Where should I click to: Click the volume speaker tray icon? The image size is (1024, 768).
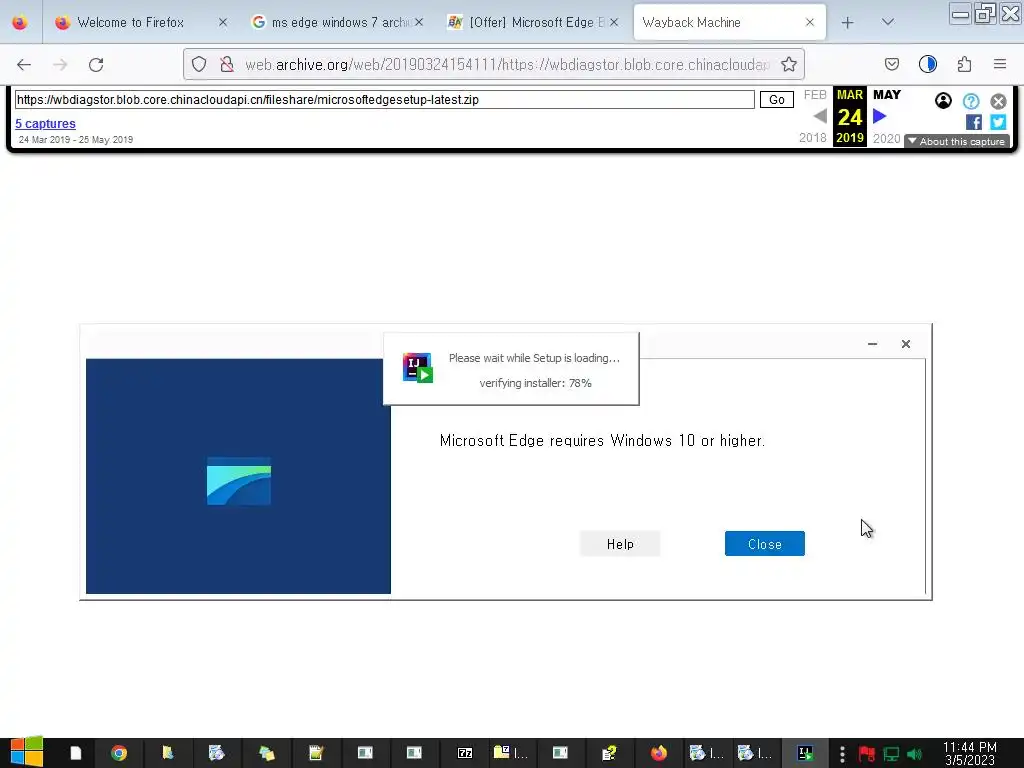(x=914, y=754)
